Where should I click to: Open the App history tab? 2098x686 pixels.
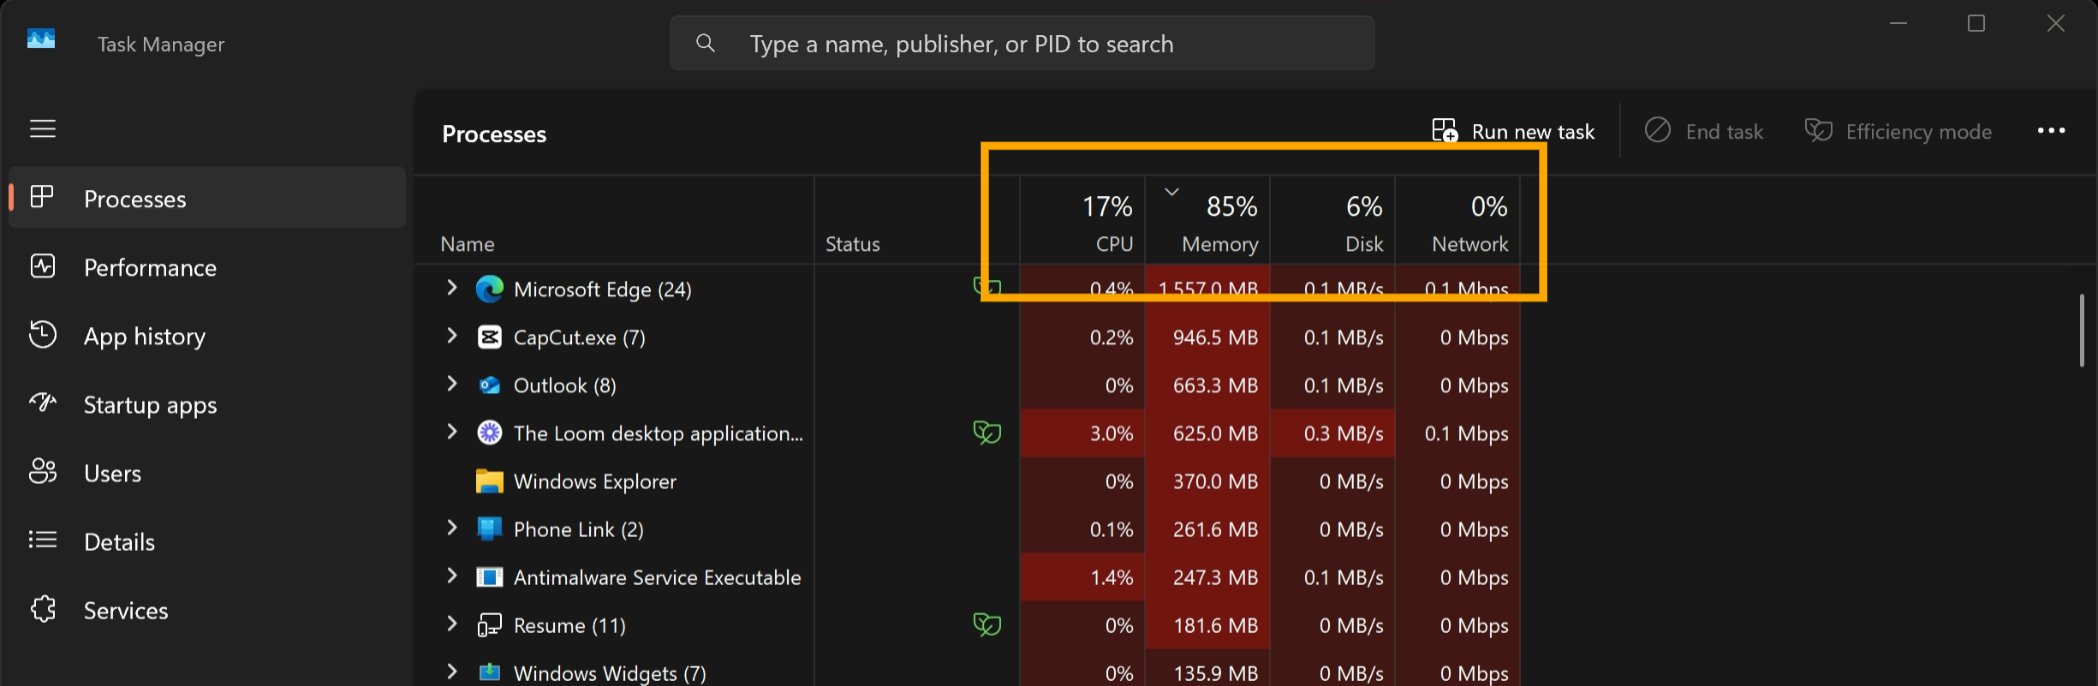pos(208,336)
